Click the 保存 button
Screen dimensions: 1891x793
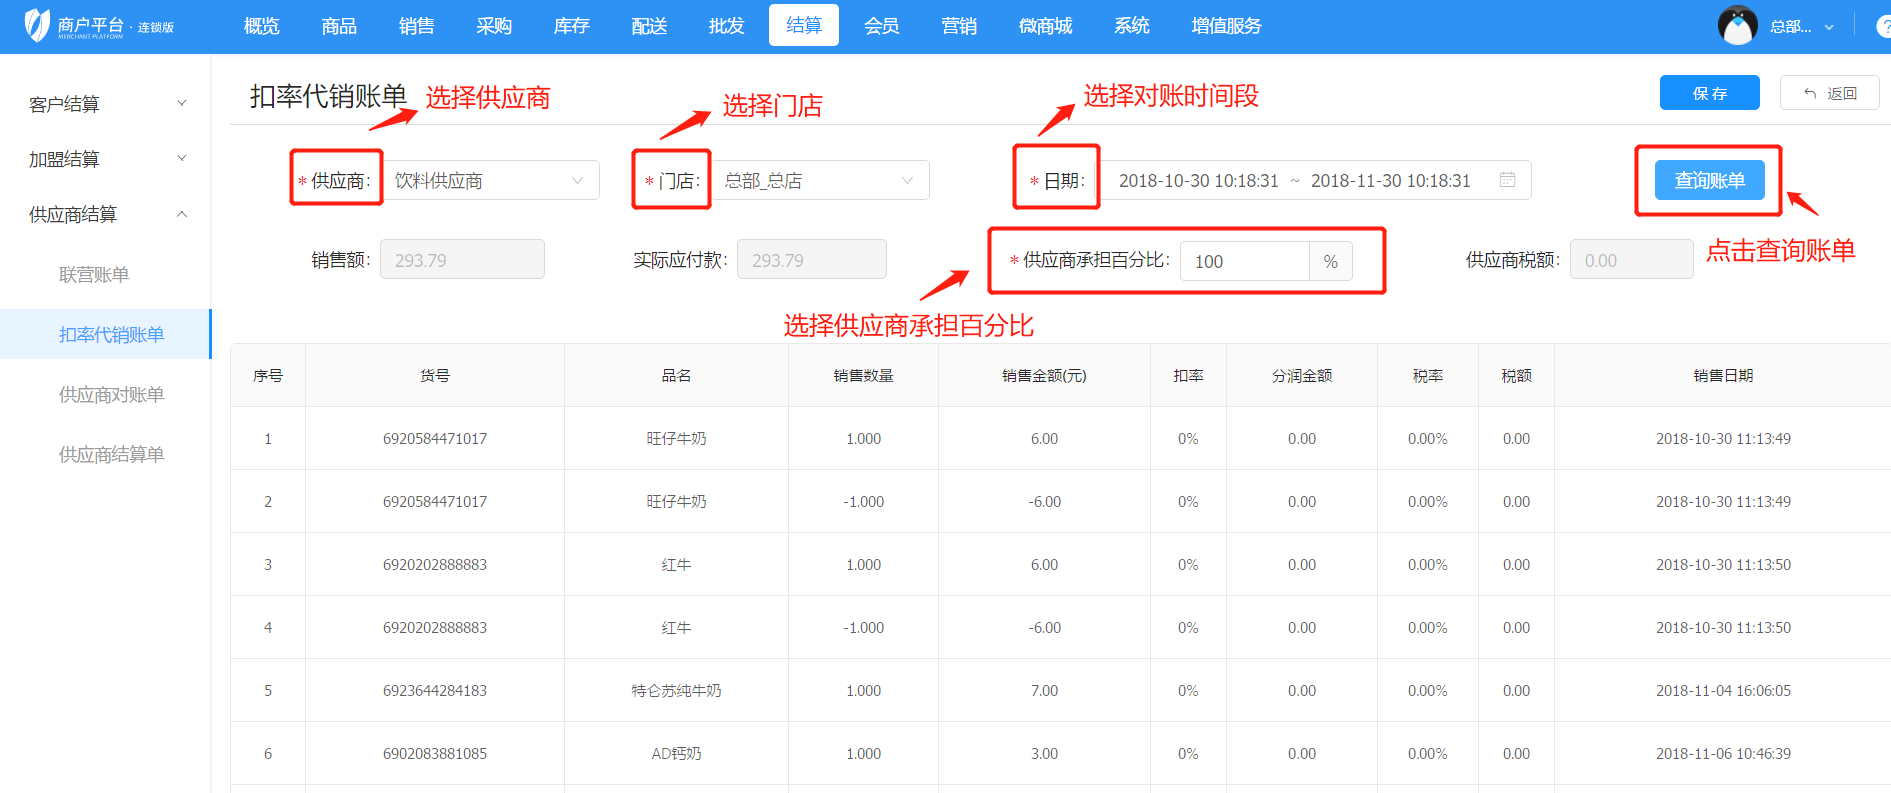[1709, 93]
